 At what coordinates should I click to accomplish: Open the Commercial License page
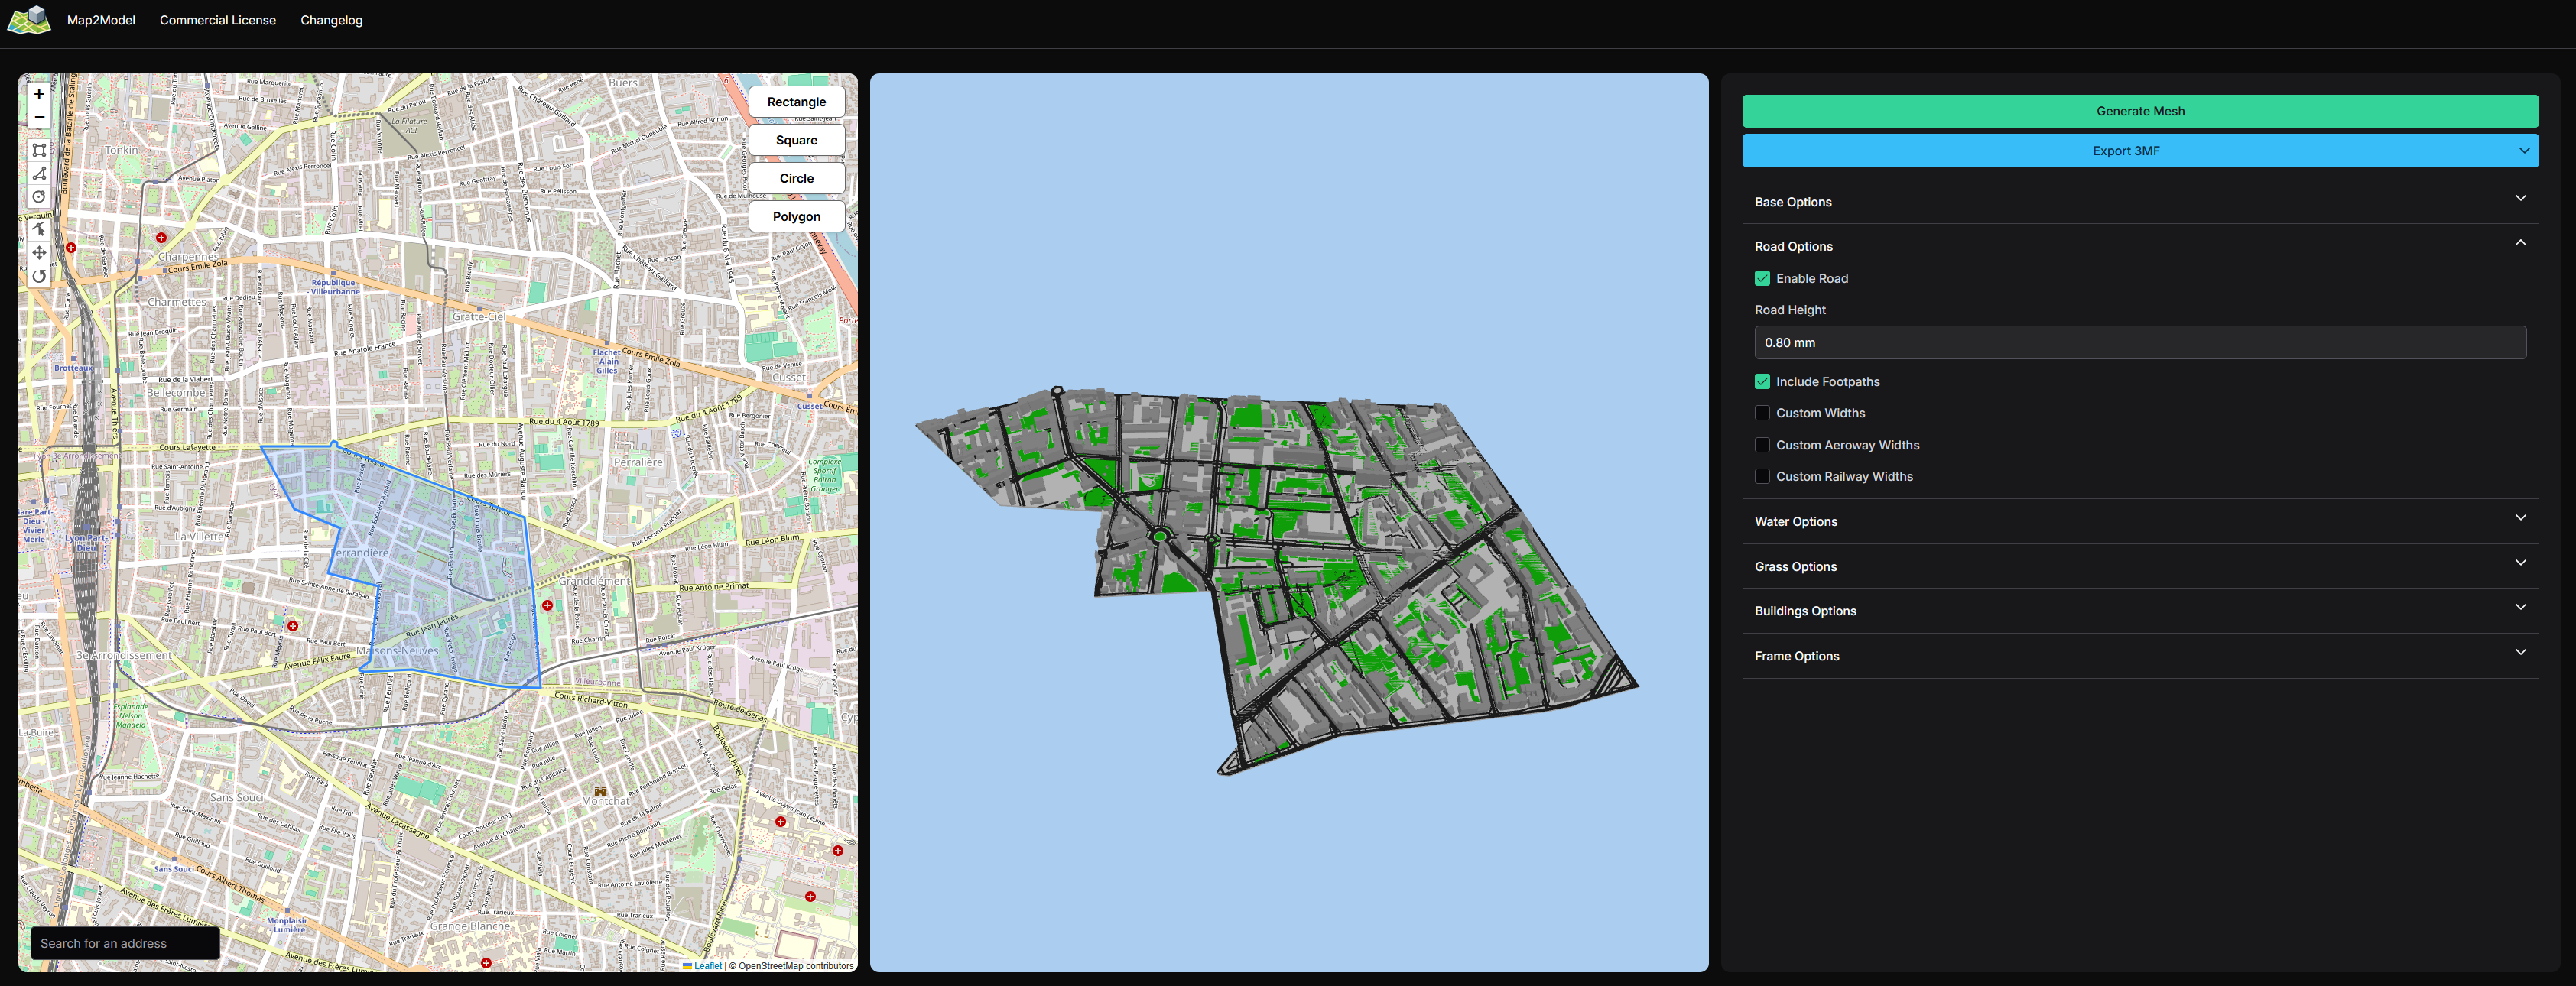click(x=217, y=20)
